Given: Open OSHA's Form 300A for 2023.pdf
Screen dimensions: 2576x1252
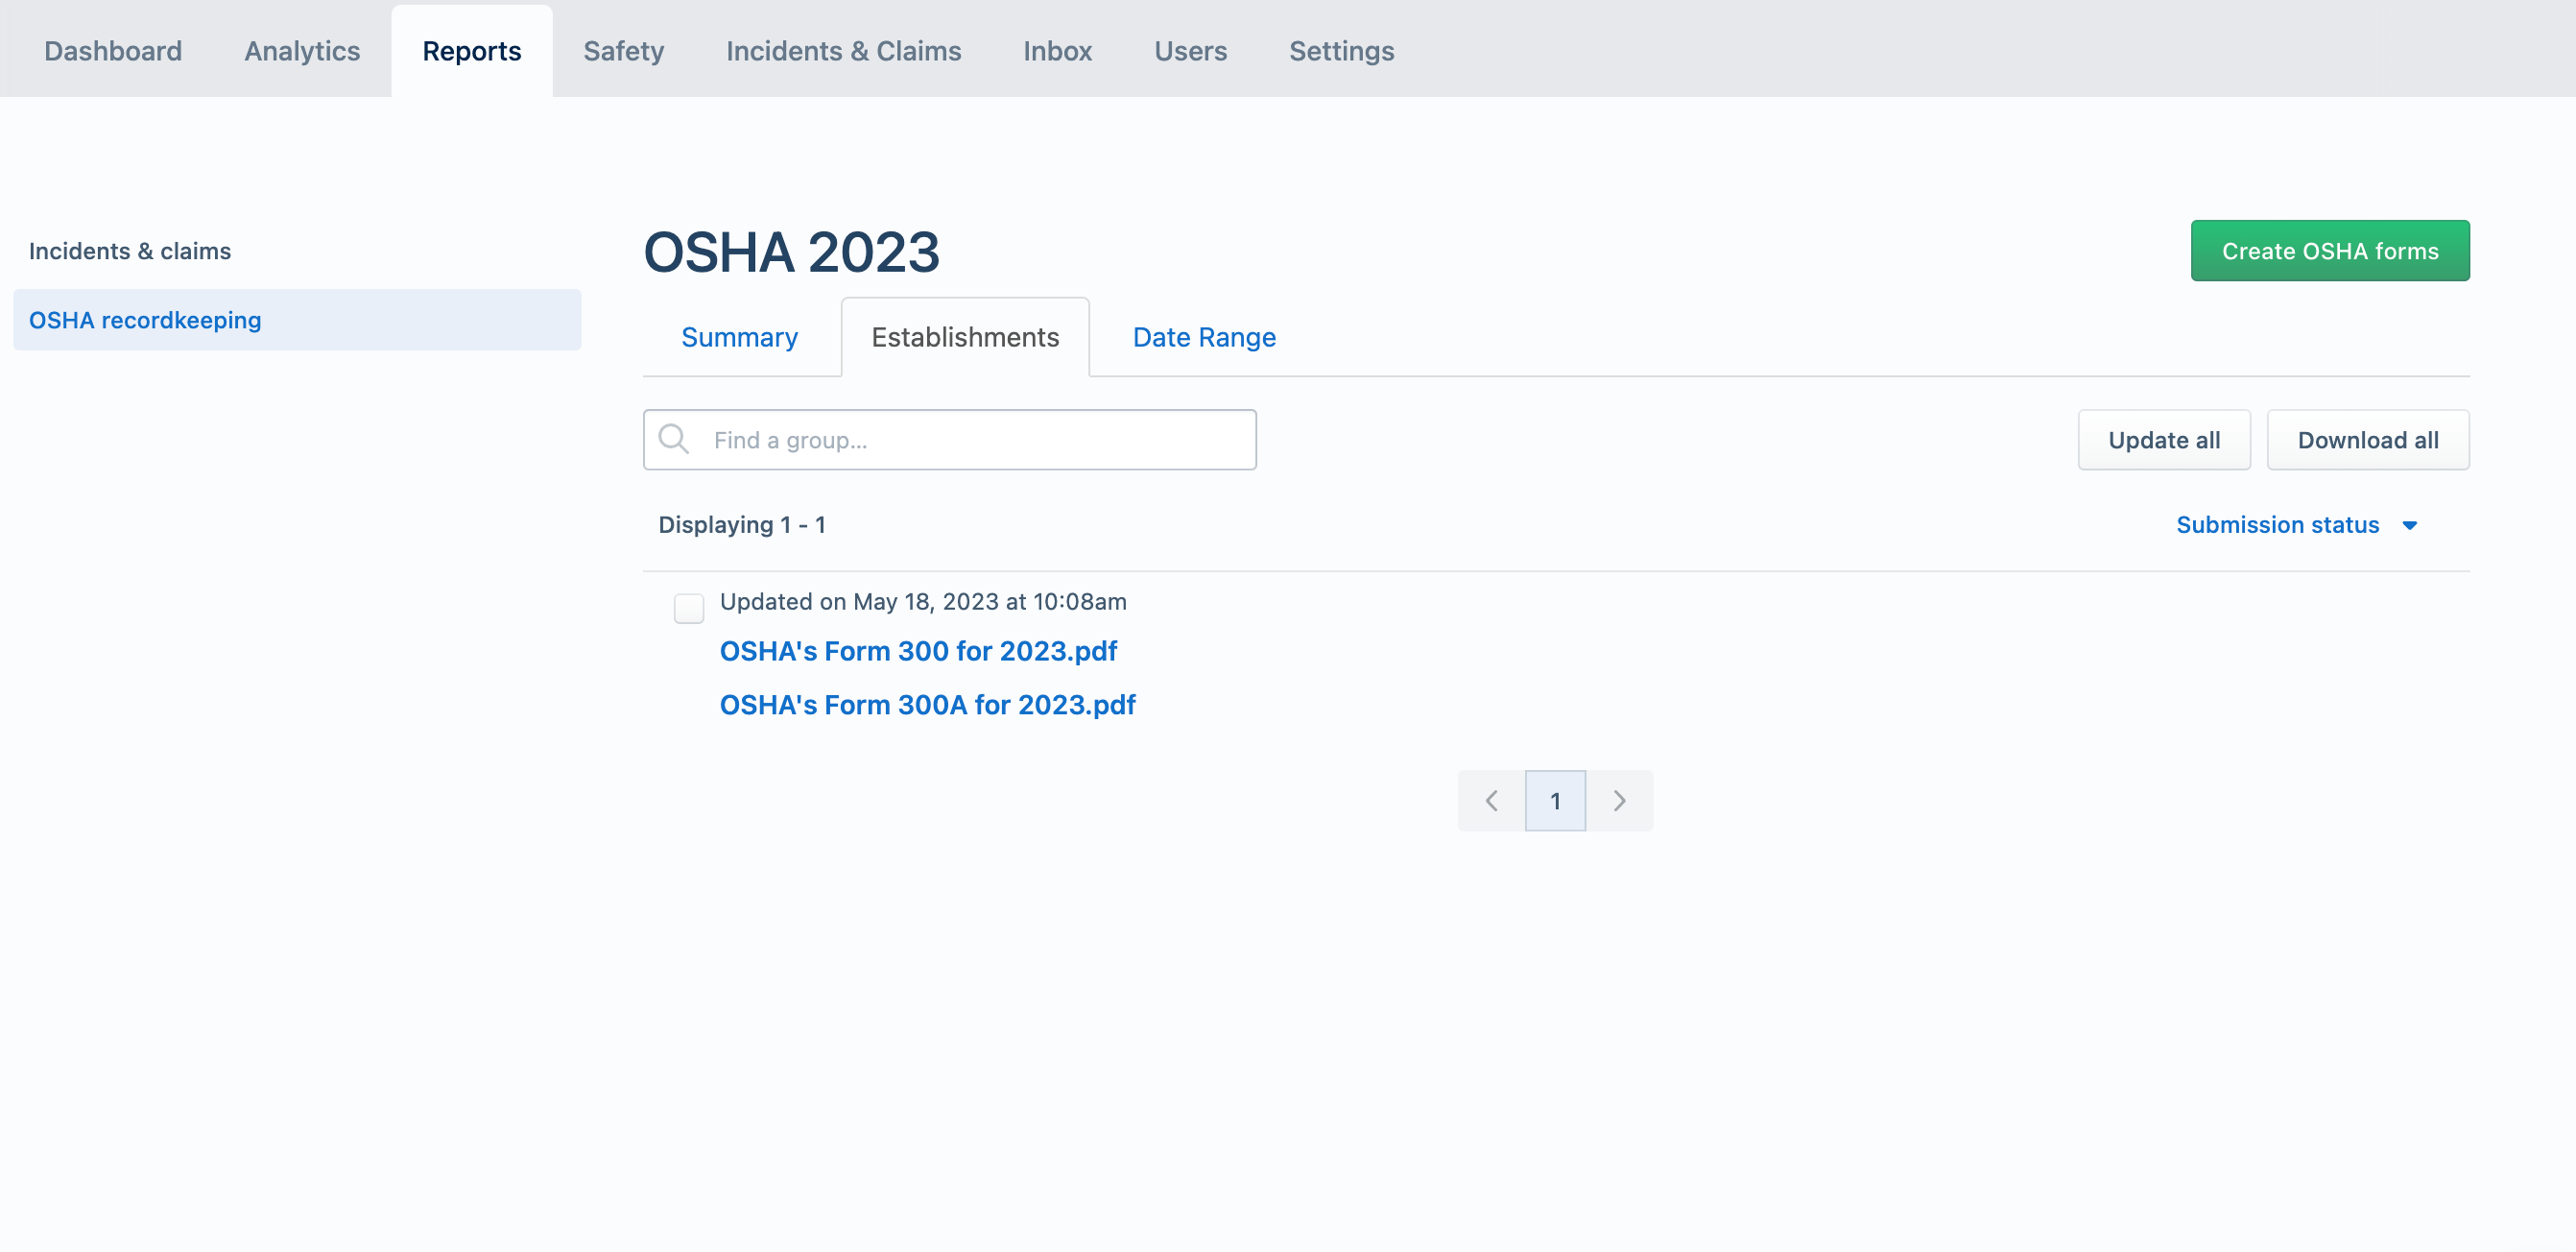Looking at the screenshot, I should (x=927, y=704).
